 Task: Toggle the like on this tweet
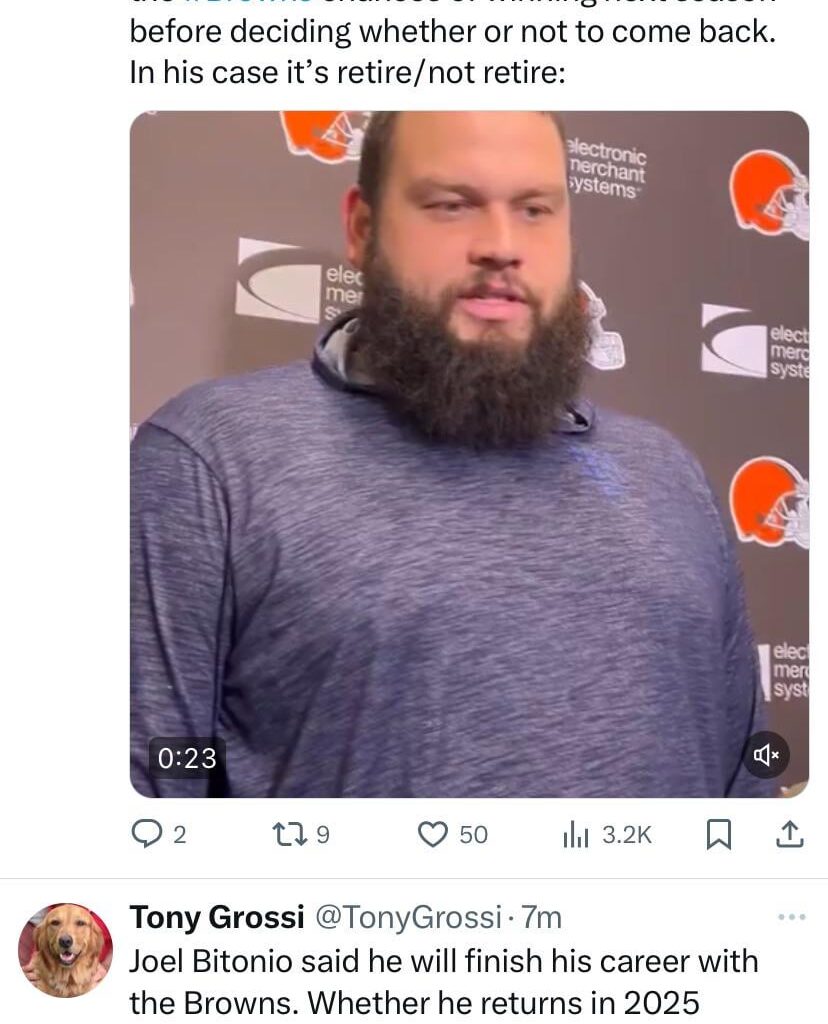click(433, 833)
